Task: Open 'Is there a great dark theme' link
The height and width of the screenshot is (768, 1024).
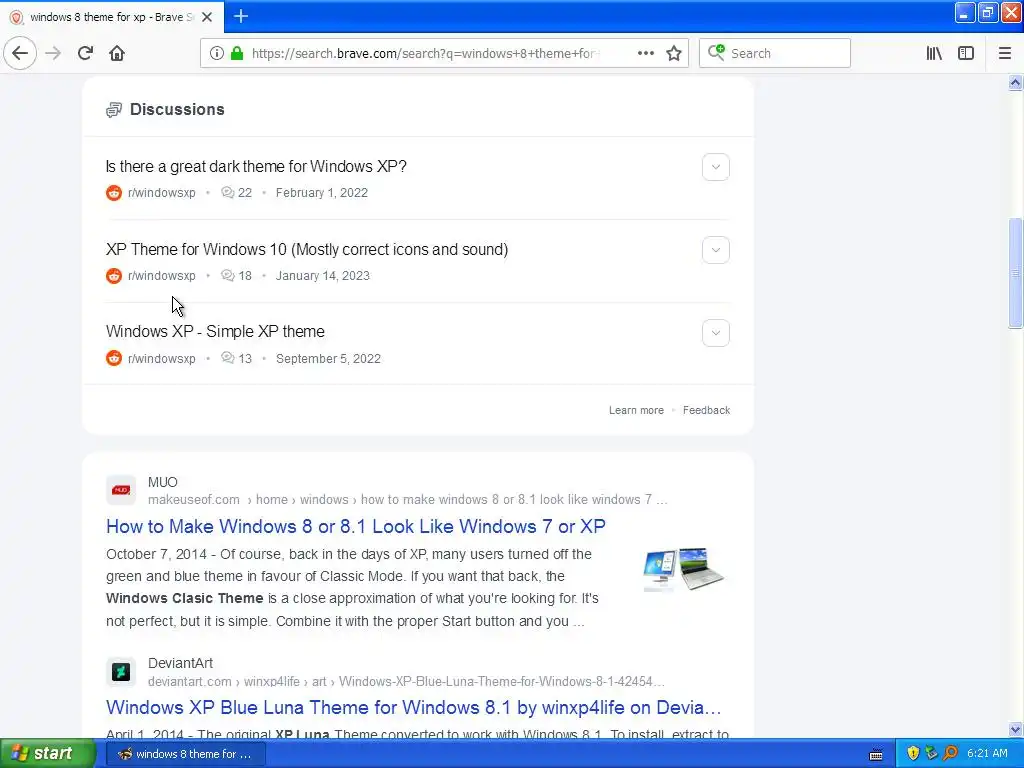Action: pyautogui.click(x=256, y=167)
